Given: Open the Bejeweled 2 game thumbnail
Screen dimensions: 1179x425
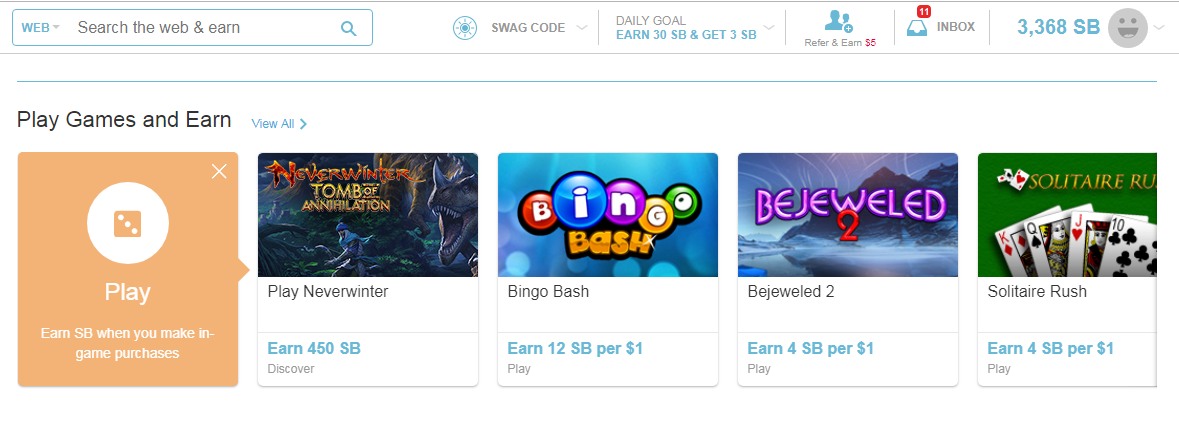Looking at the screenshot, I should coord(847,215).
